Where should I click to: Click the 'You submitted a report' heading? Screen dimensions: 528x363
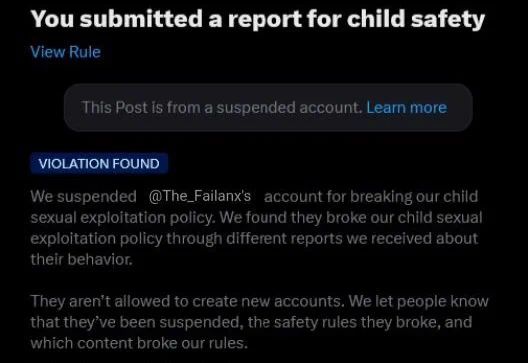(x=258, y=19)
